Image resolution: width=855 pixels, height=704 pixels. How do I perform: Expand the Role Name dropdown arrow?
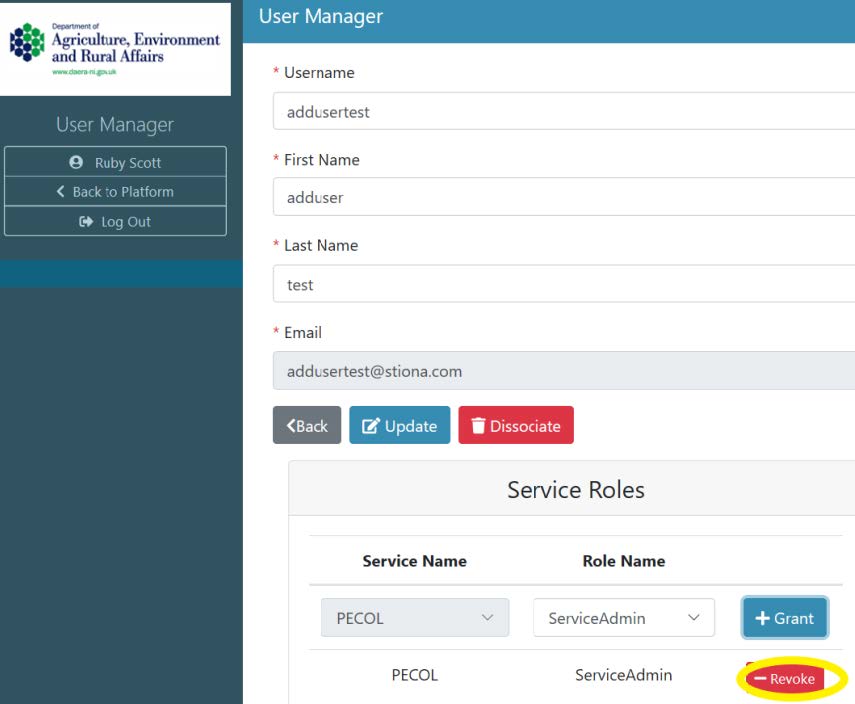(x=695, y=618)
